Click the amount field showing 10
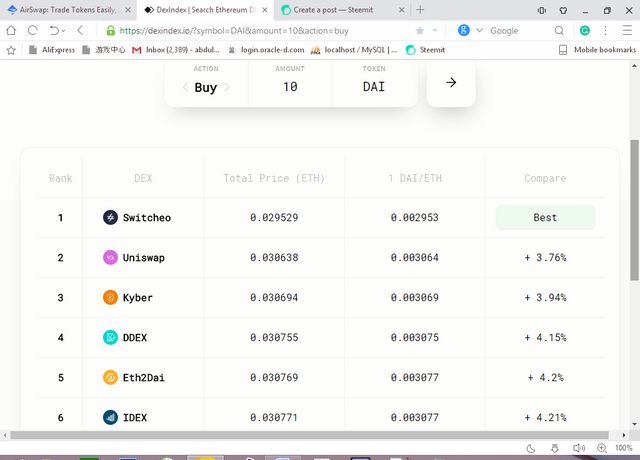Viewport: 640px width, 460px height. [290, 87]
